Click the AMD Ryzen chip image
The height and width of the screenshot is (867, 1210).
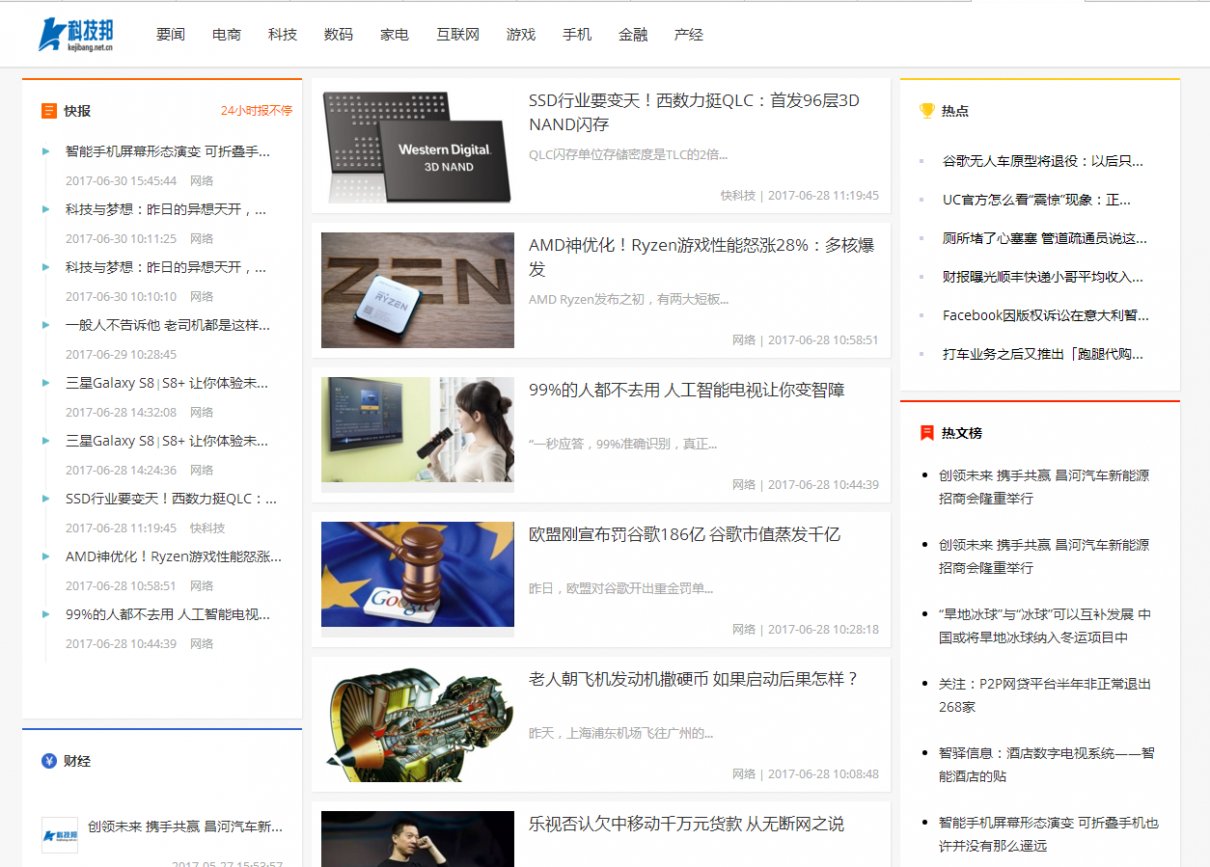[x=417, y=290]
